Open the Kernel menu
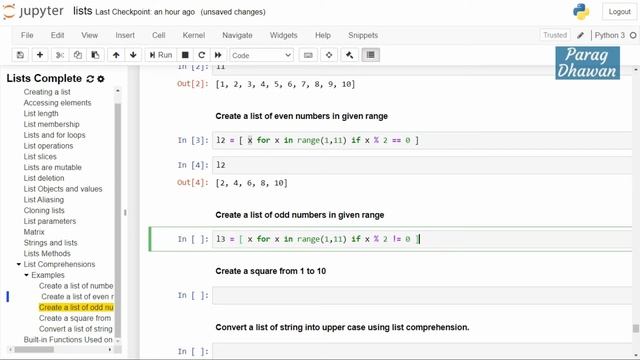Image resolution: width=640 pixels, height=360 pixels. [193, 36]
